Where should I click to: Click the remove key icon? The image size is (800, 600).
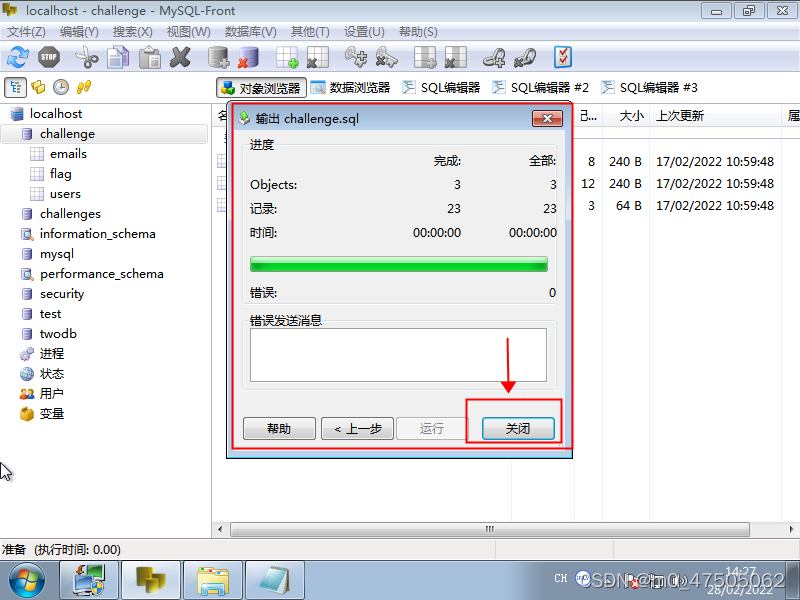click(x=386, y=57)
